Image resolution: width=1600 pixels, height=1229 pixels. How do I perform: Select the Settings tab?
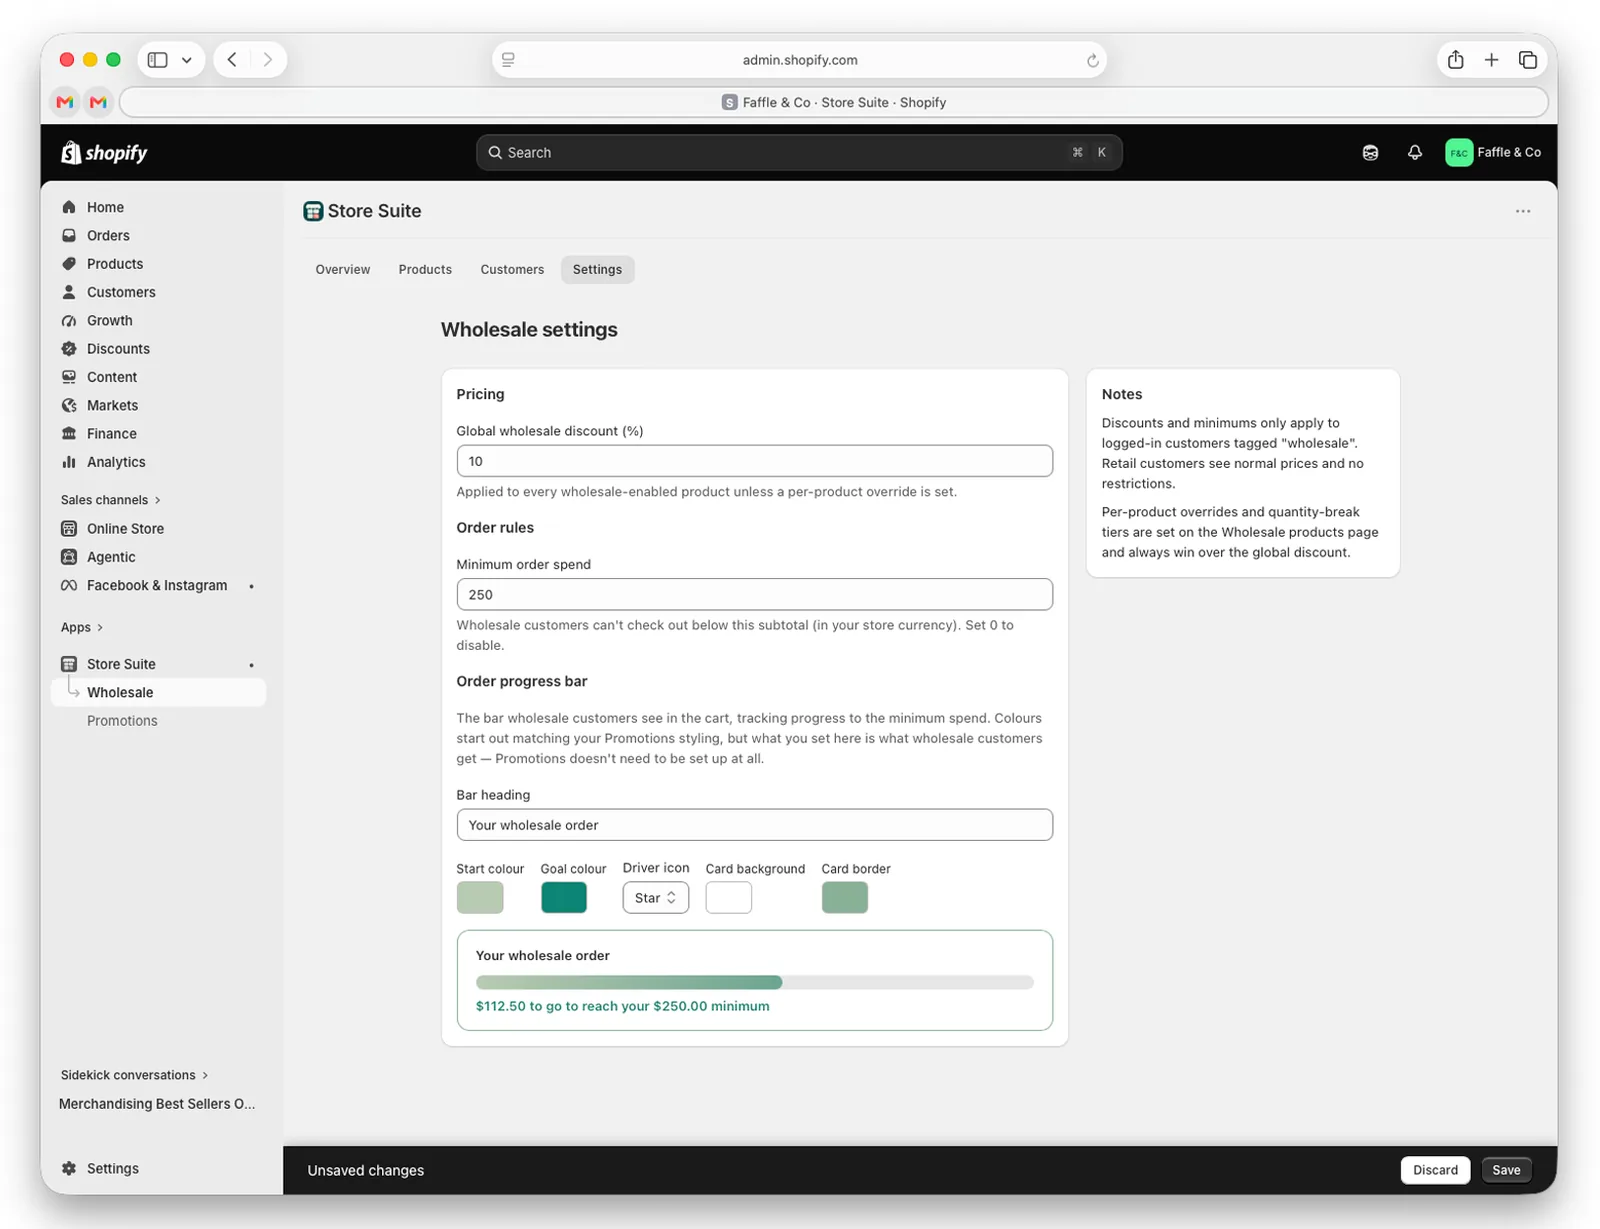[x=597, y=269]
